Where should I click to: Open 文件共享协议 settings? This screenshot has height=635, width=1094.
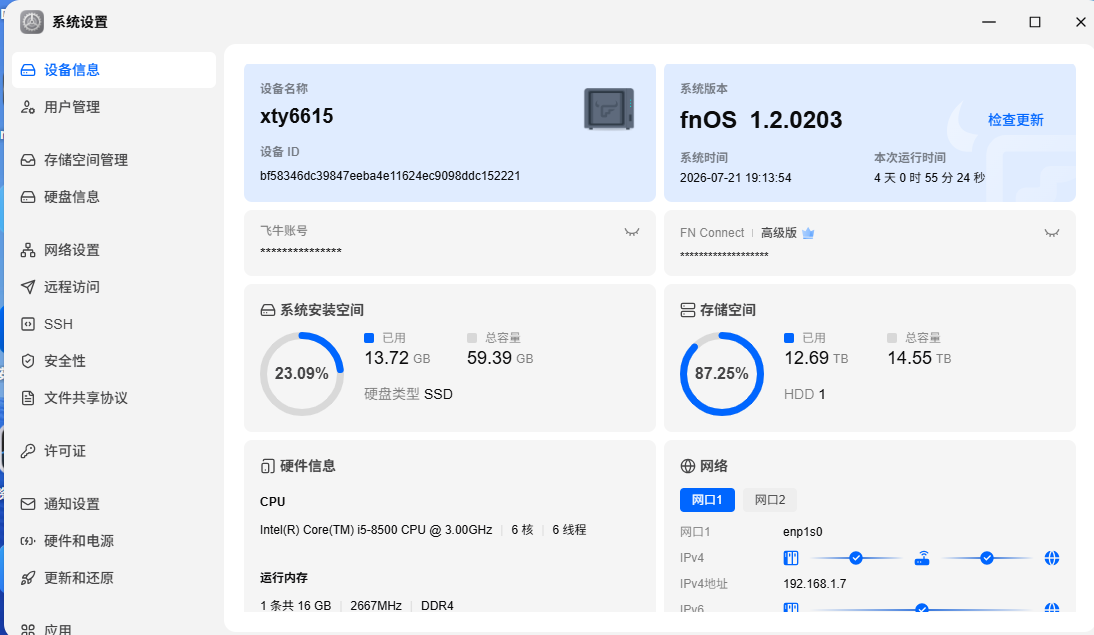pos(114,398)
